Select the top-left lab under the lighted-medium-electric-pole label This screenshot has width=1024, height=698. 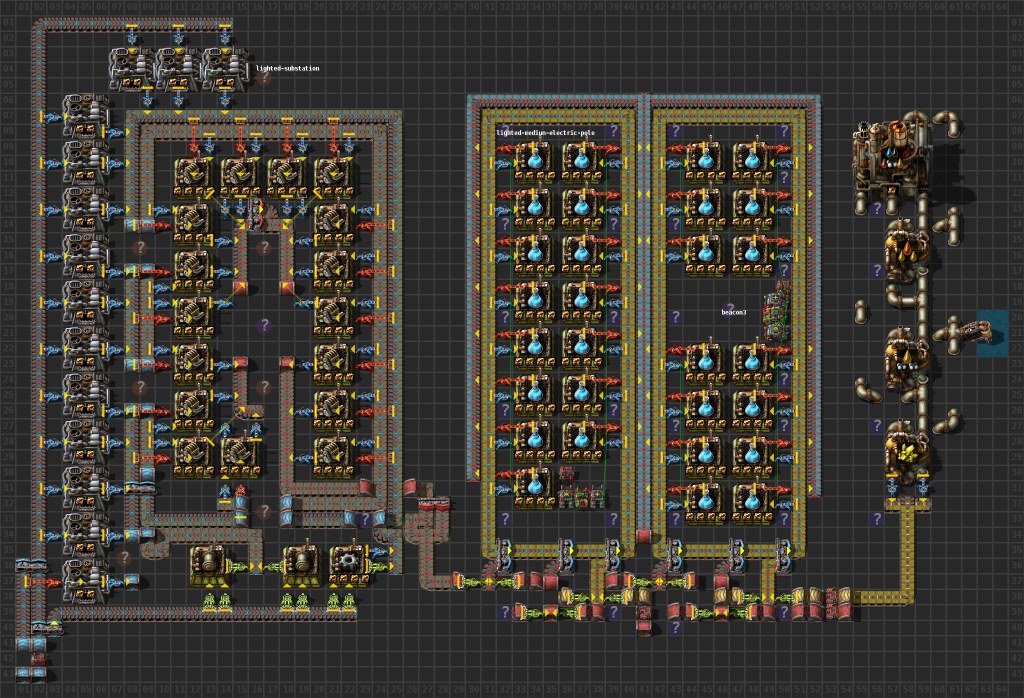(535, 162)
